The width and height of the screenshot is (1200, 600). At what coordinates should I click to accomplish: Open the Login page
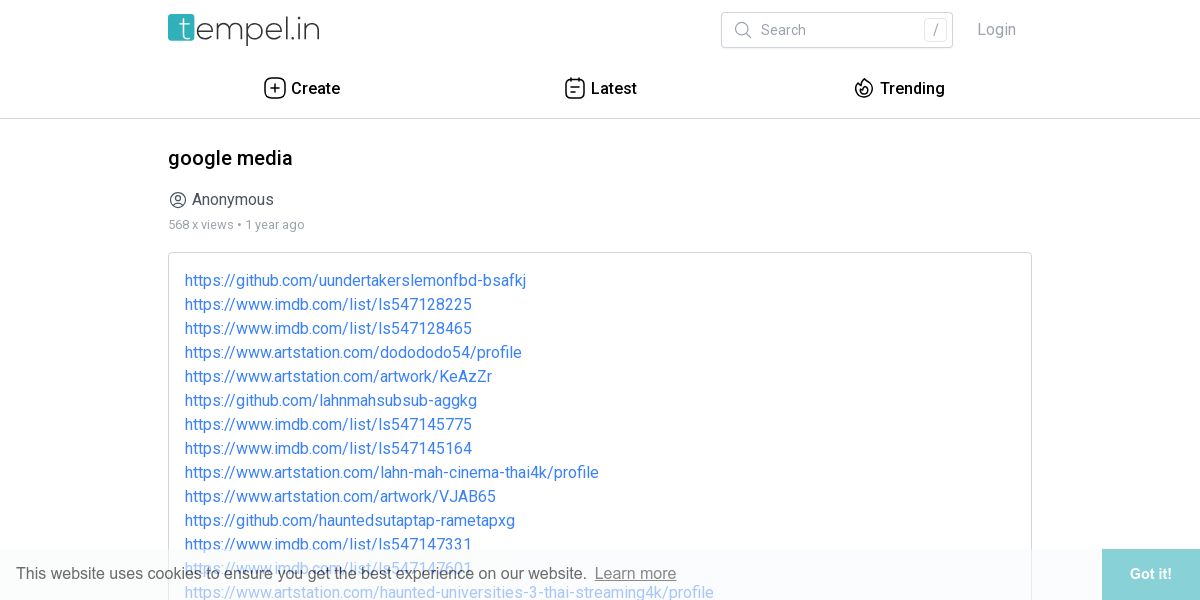996,30
